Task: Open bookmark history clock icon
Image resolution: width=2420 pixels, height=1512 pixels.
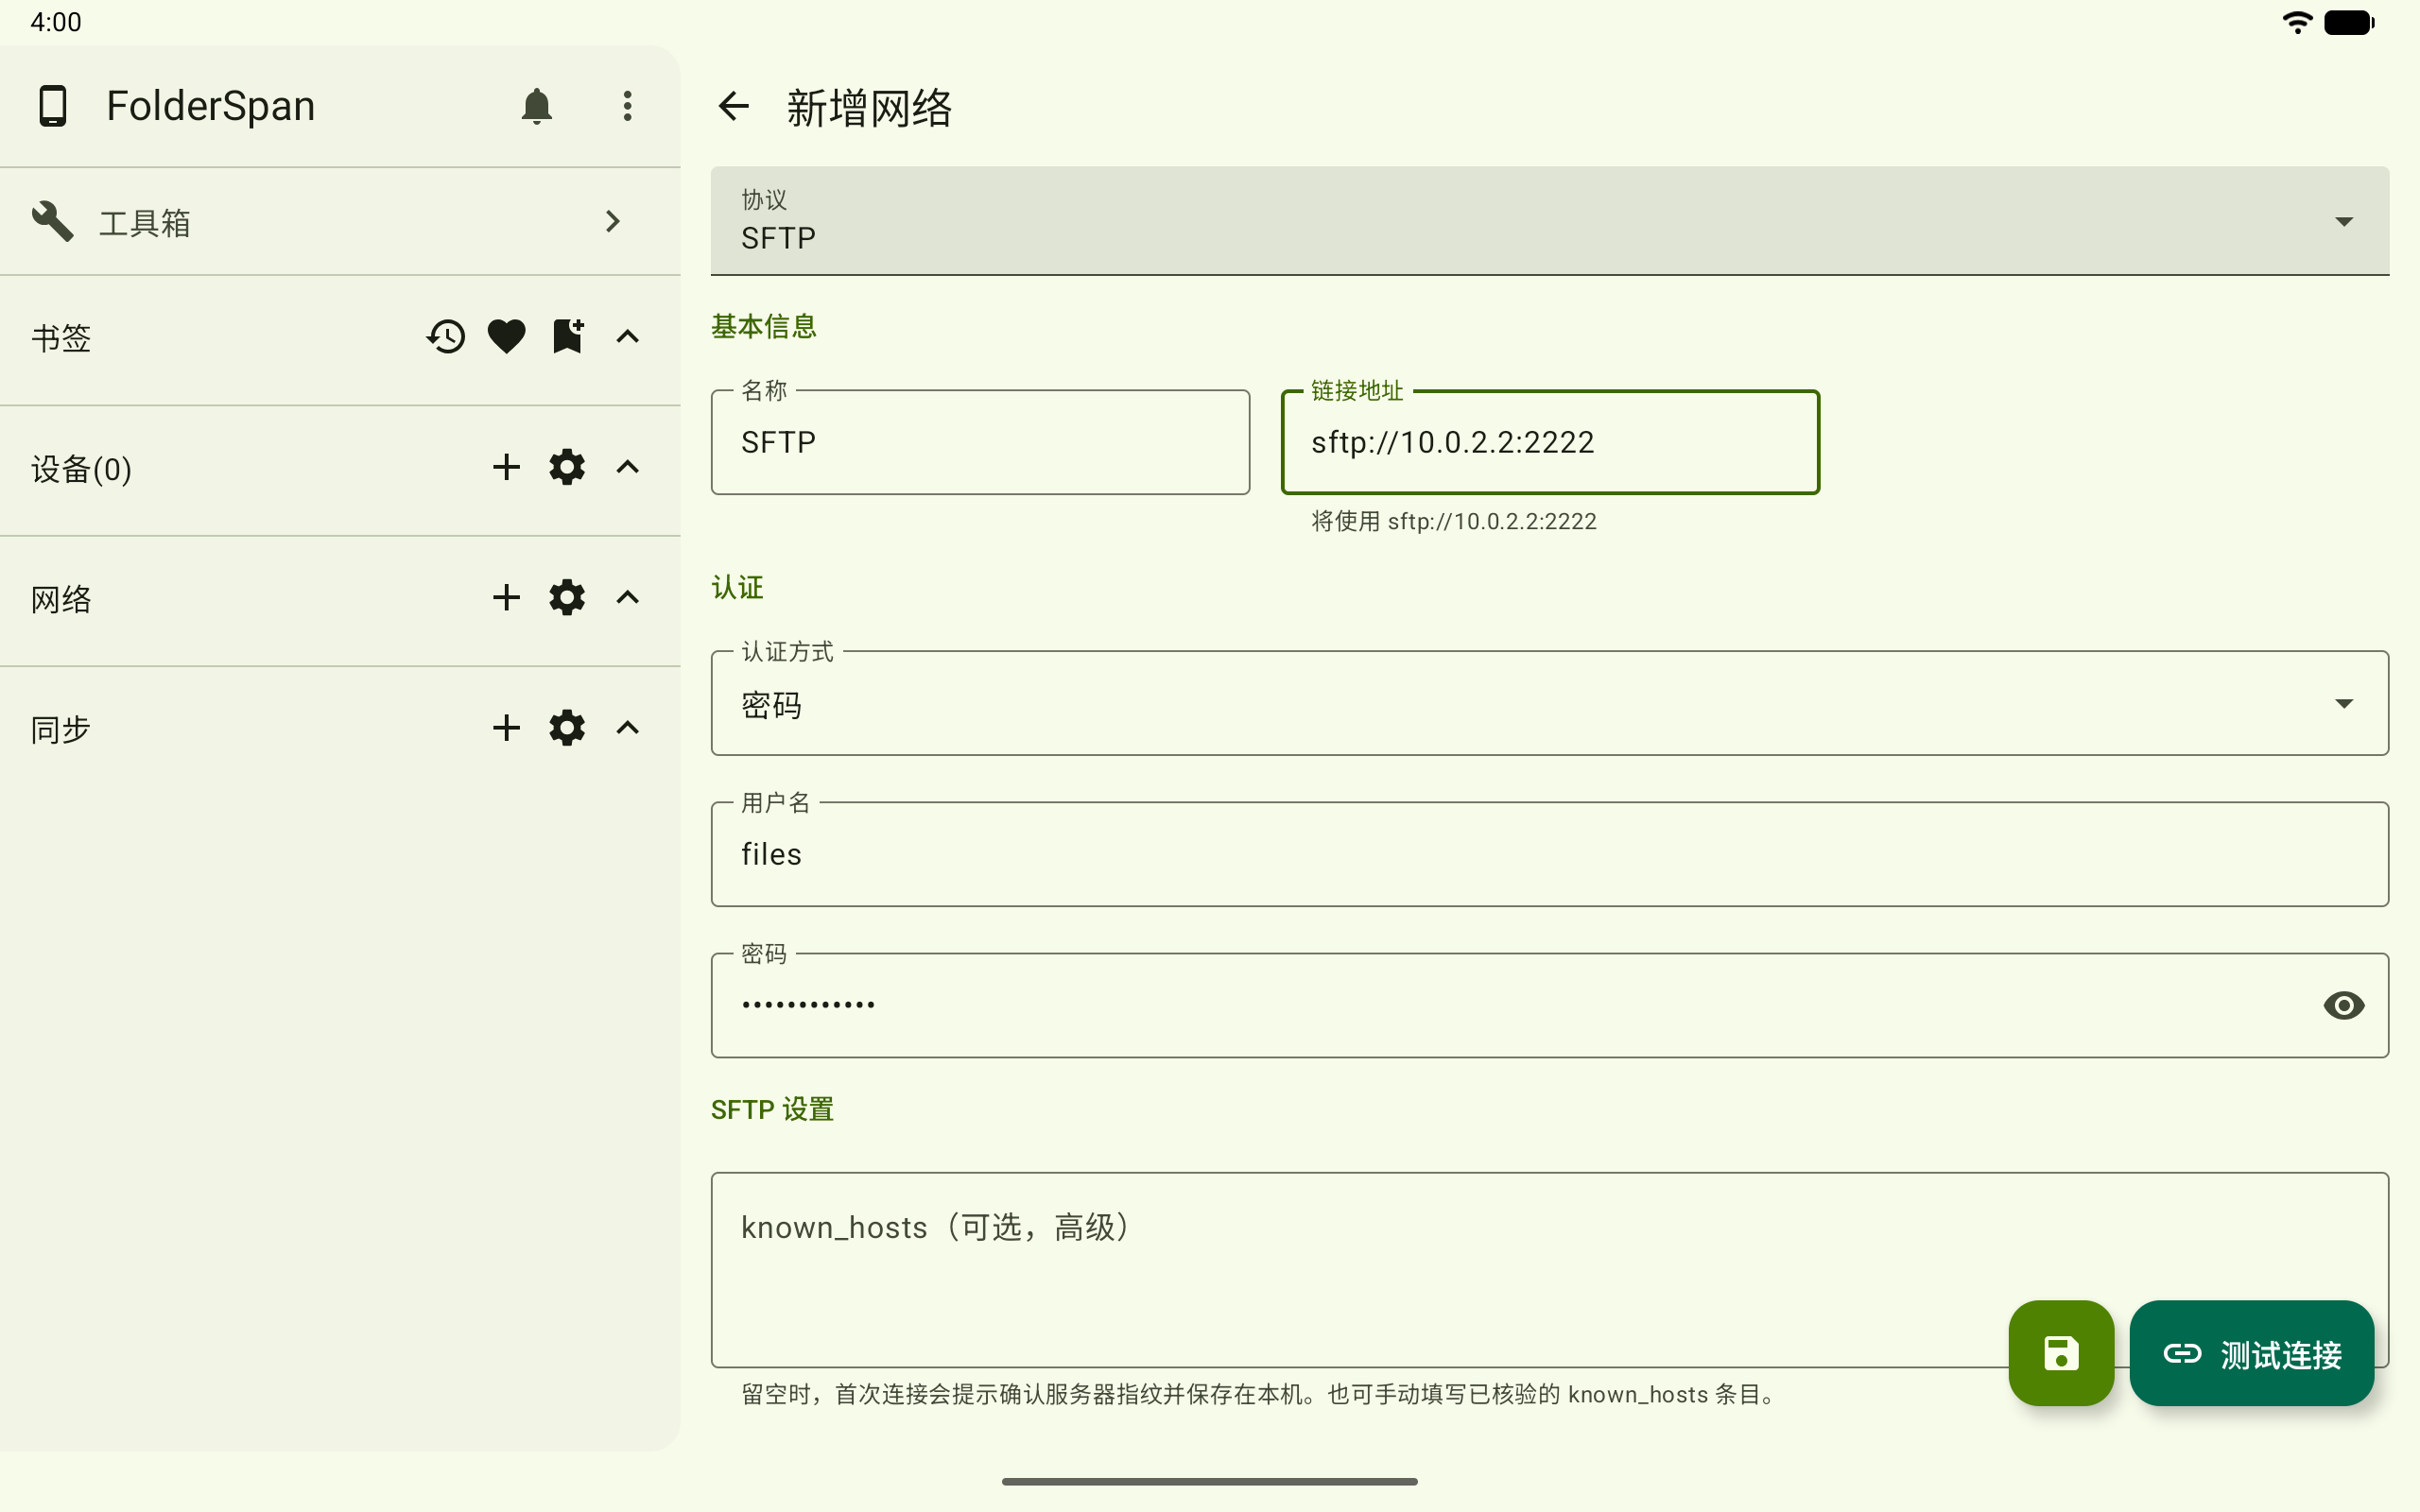Action: point(446,336)
